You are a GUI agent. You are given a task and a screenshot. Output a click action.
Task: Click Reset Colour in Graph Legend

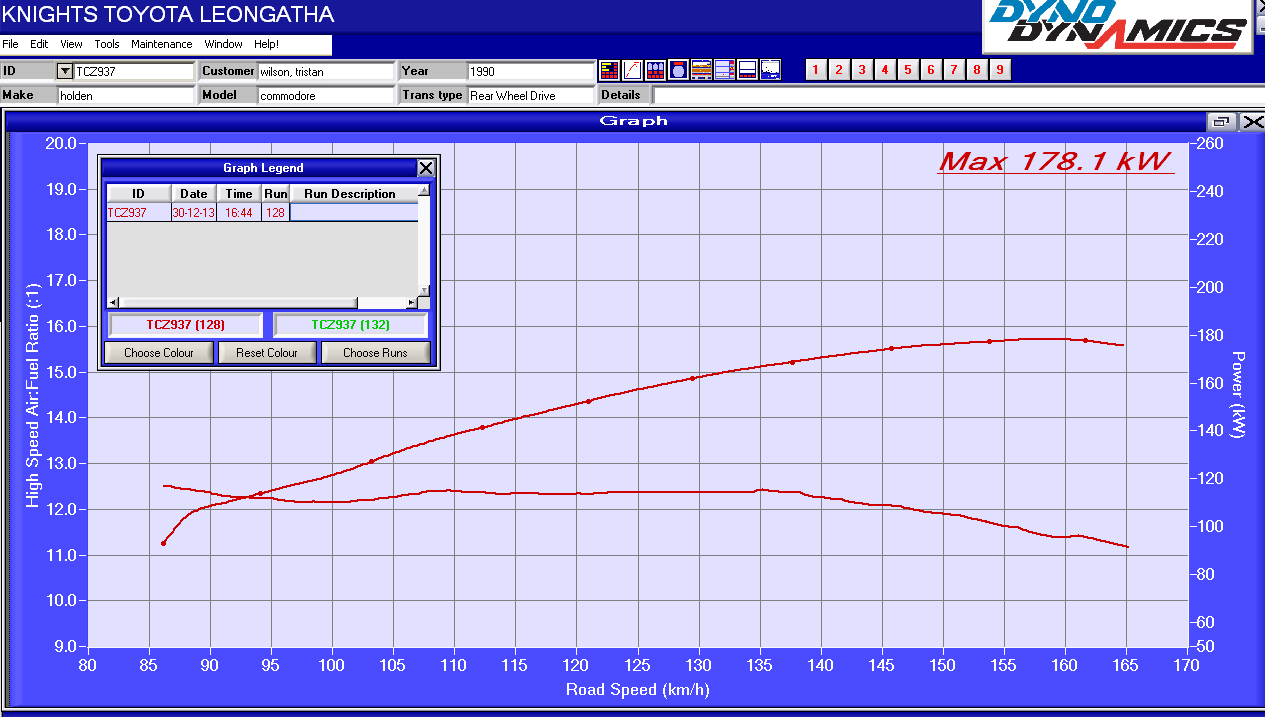click(x=267, y=353)
